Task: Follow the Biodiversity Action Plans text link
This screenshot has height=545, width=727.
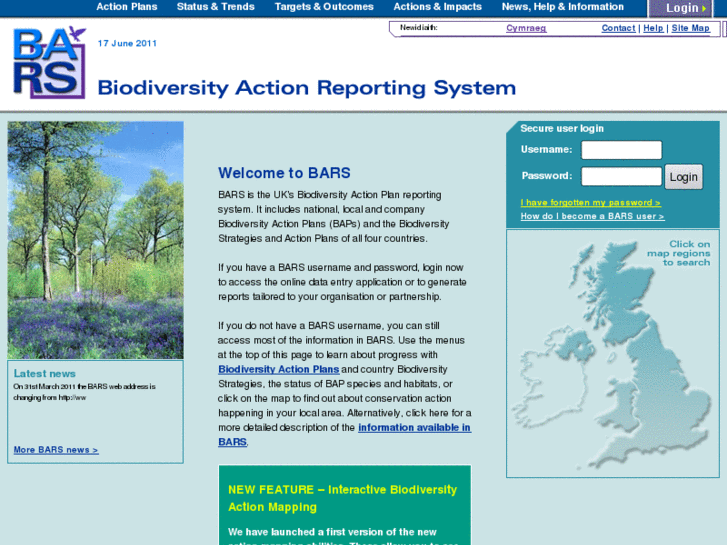Action: pos(279,370)
